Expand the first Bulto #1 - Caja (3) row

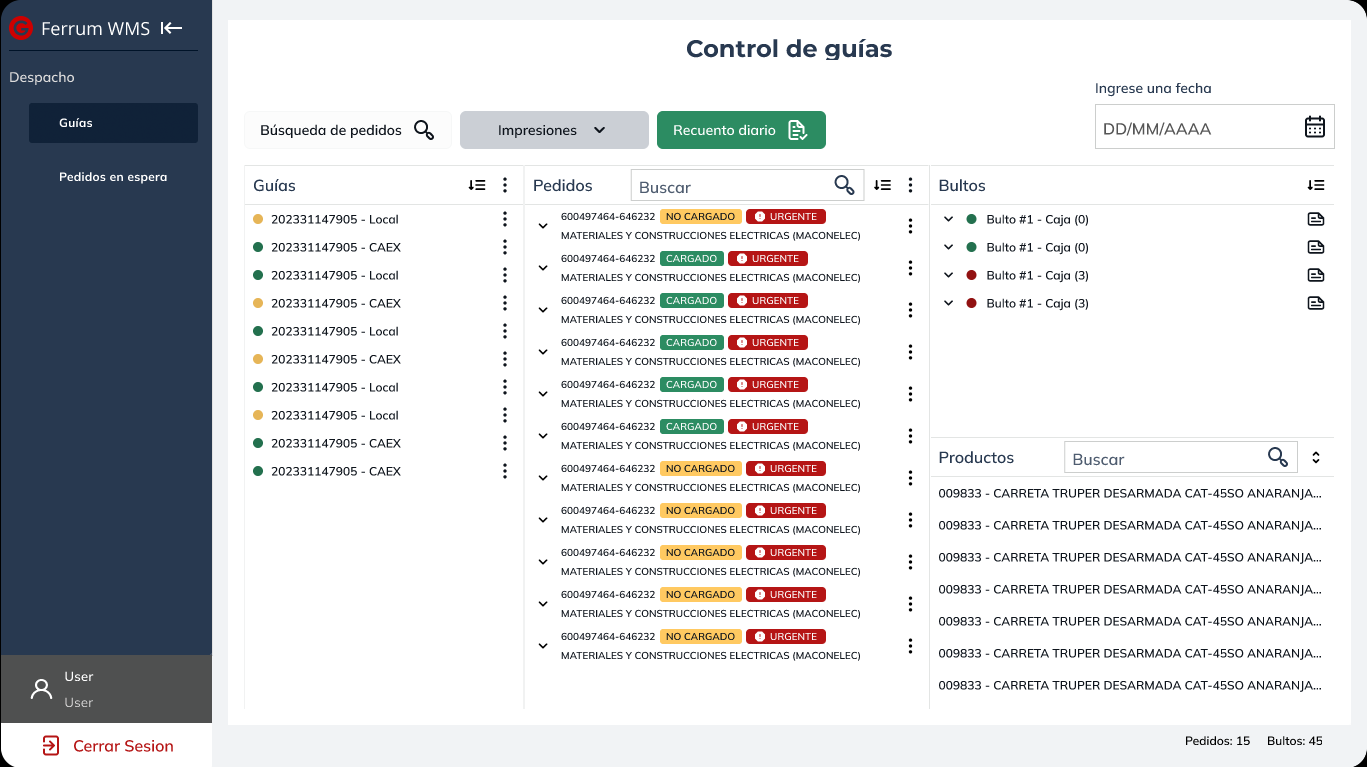click(949, 275)
